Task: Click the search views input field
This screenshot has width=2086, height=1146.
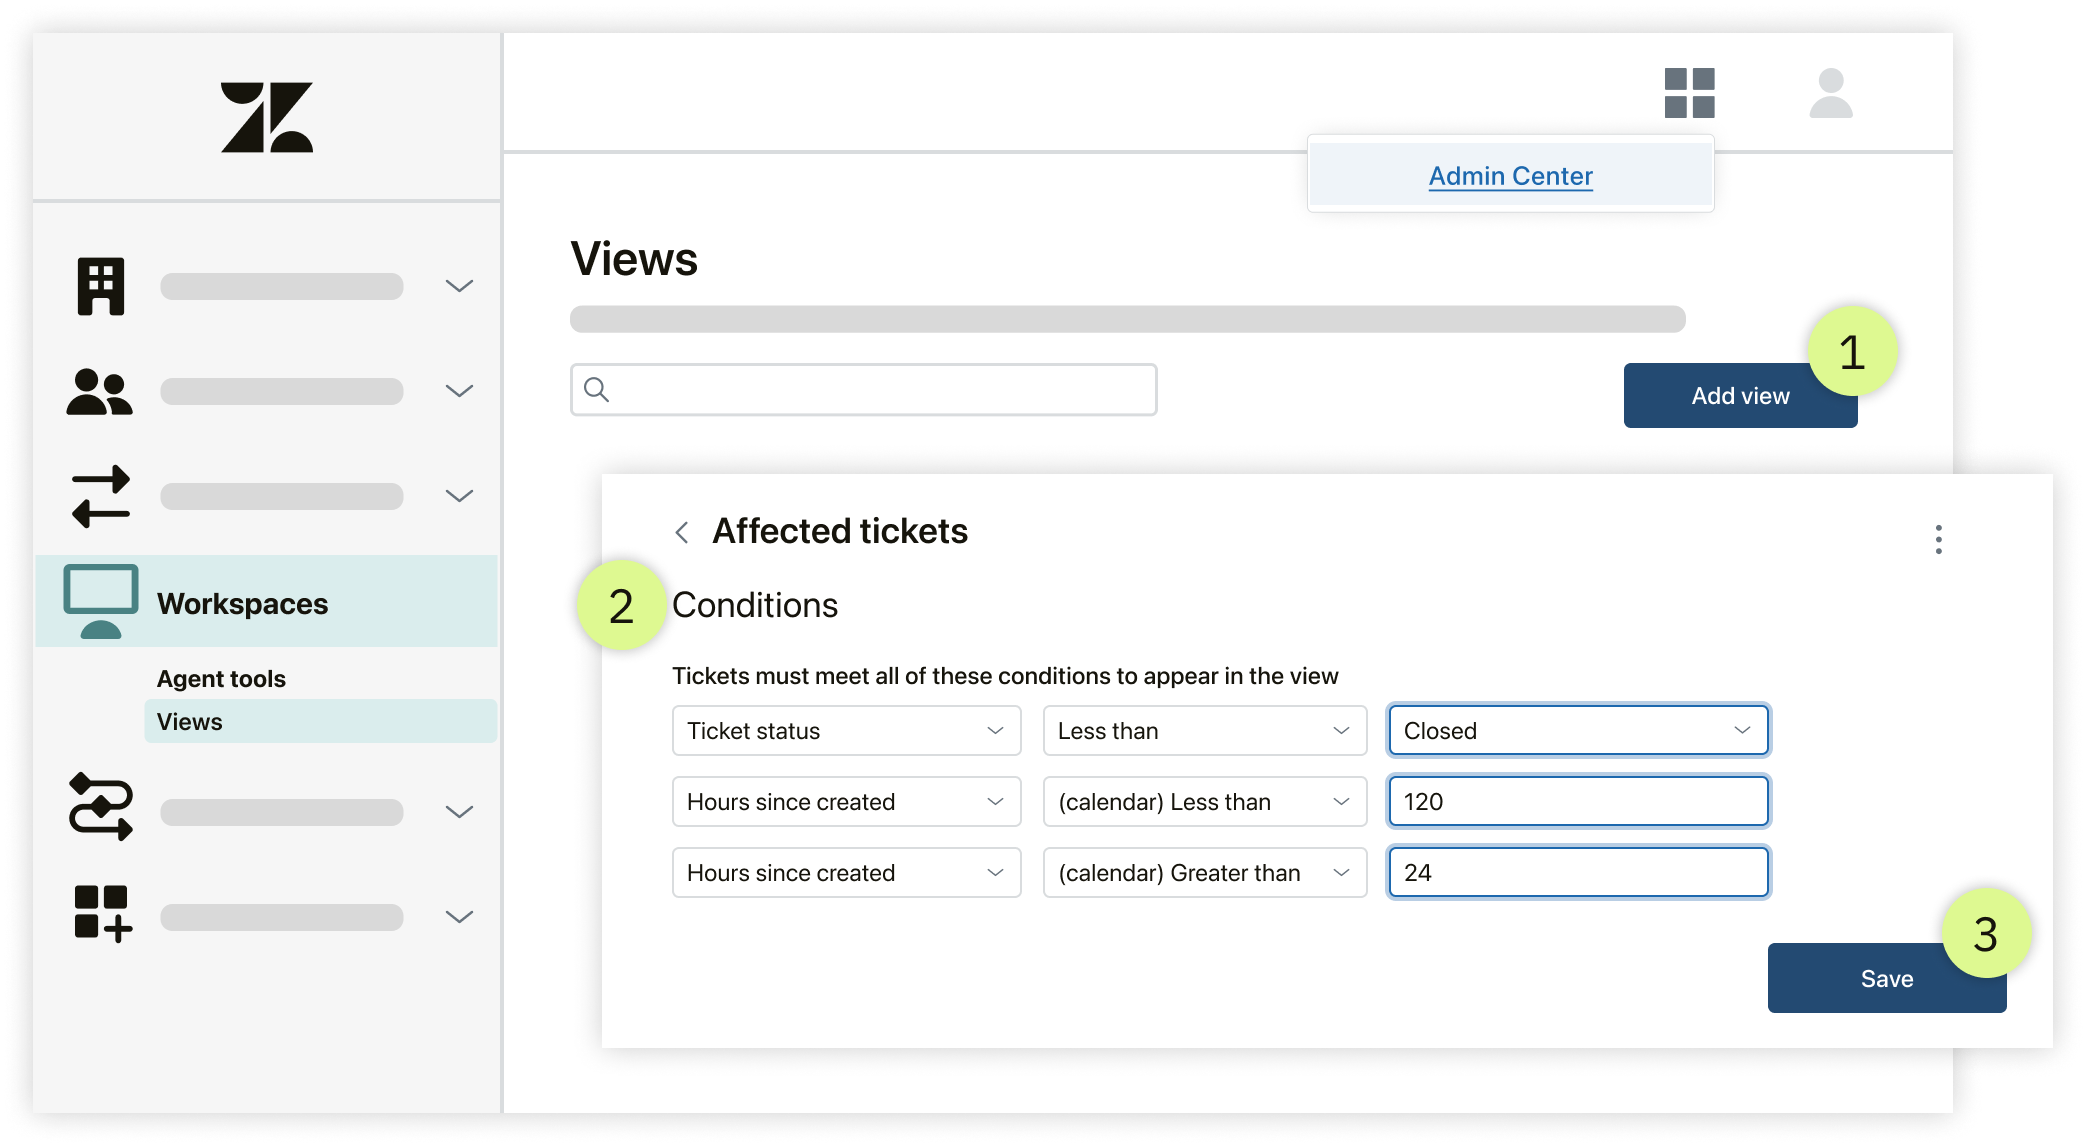Action: pos(864,390)
